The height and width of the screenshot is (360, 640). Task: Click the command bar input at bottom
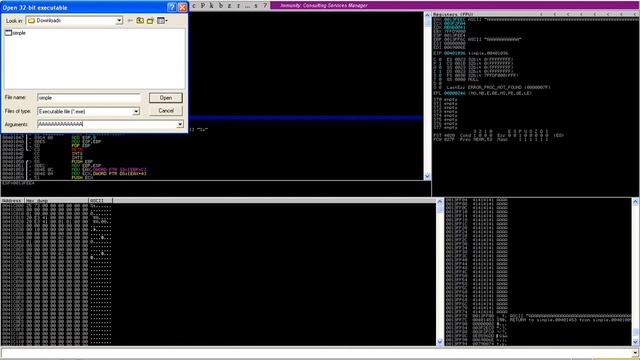point(316,353)
